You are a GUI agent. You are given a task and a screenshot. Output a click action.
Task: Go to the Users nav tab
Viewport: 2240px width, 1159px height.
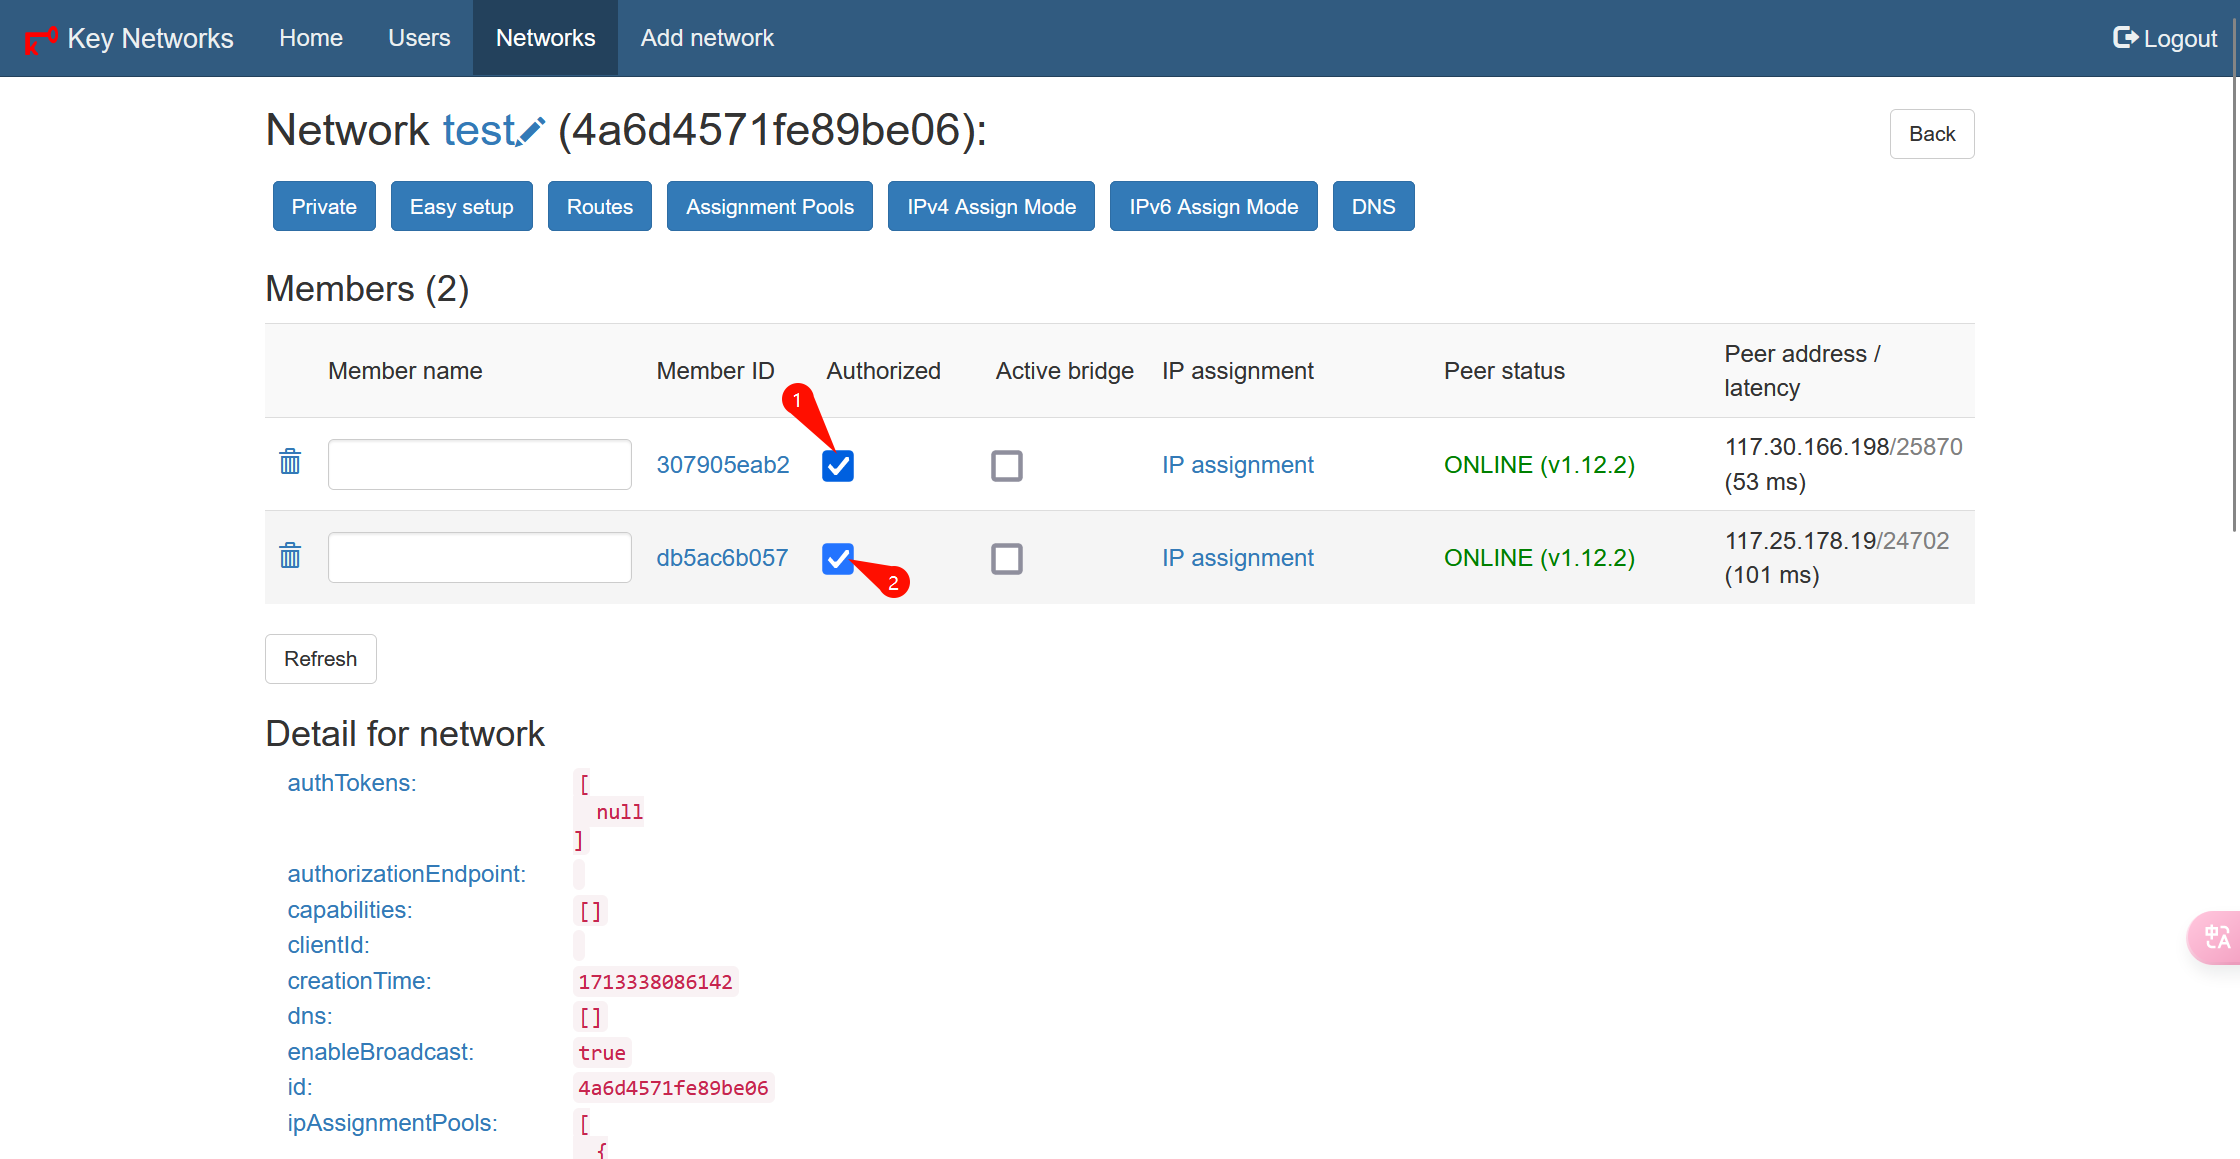tap(419, 38)
